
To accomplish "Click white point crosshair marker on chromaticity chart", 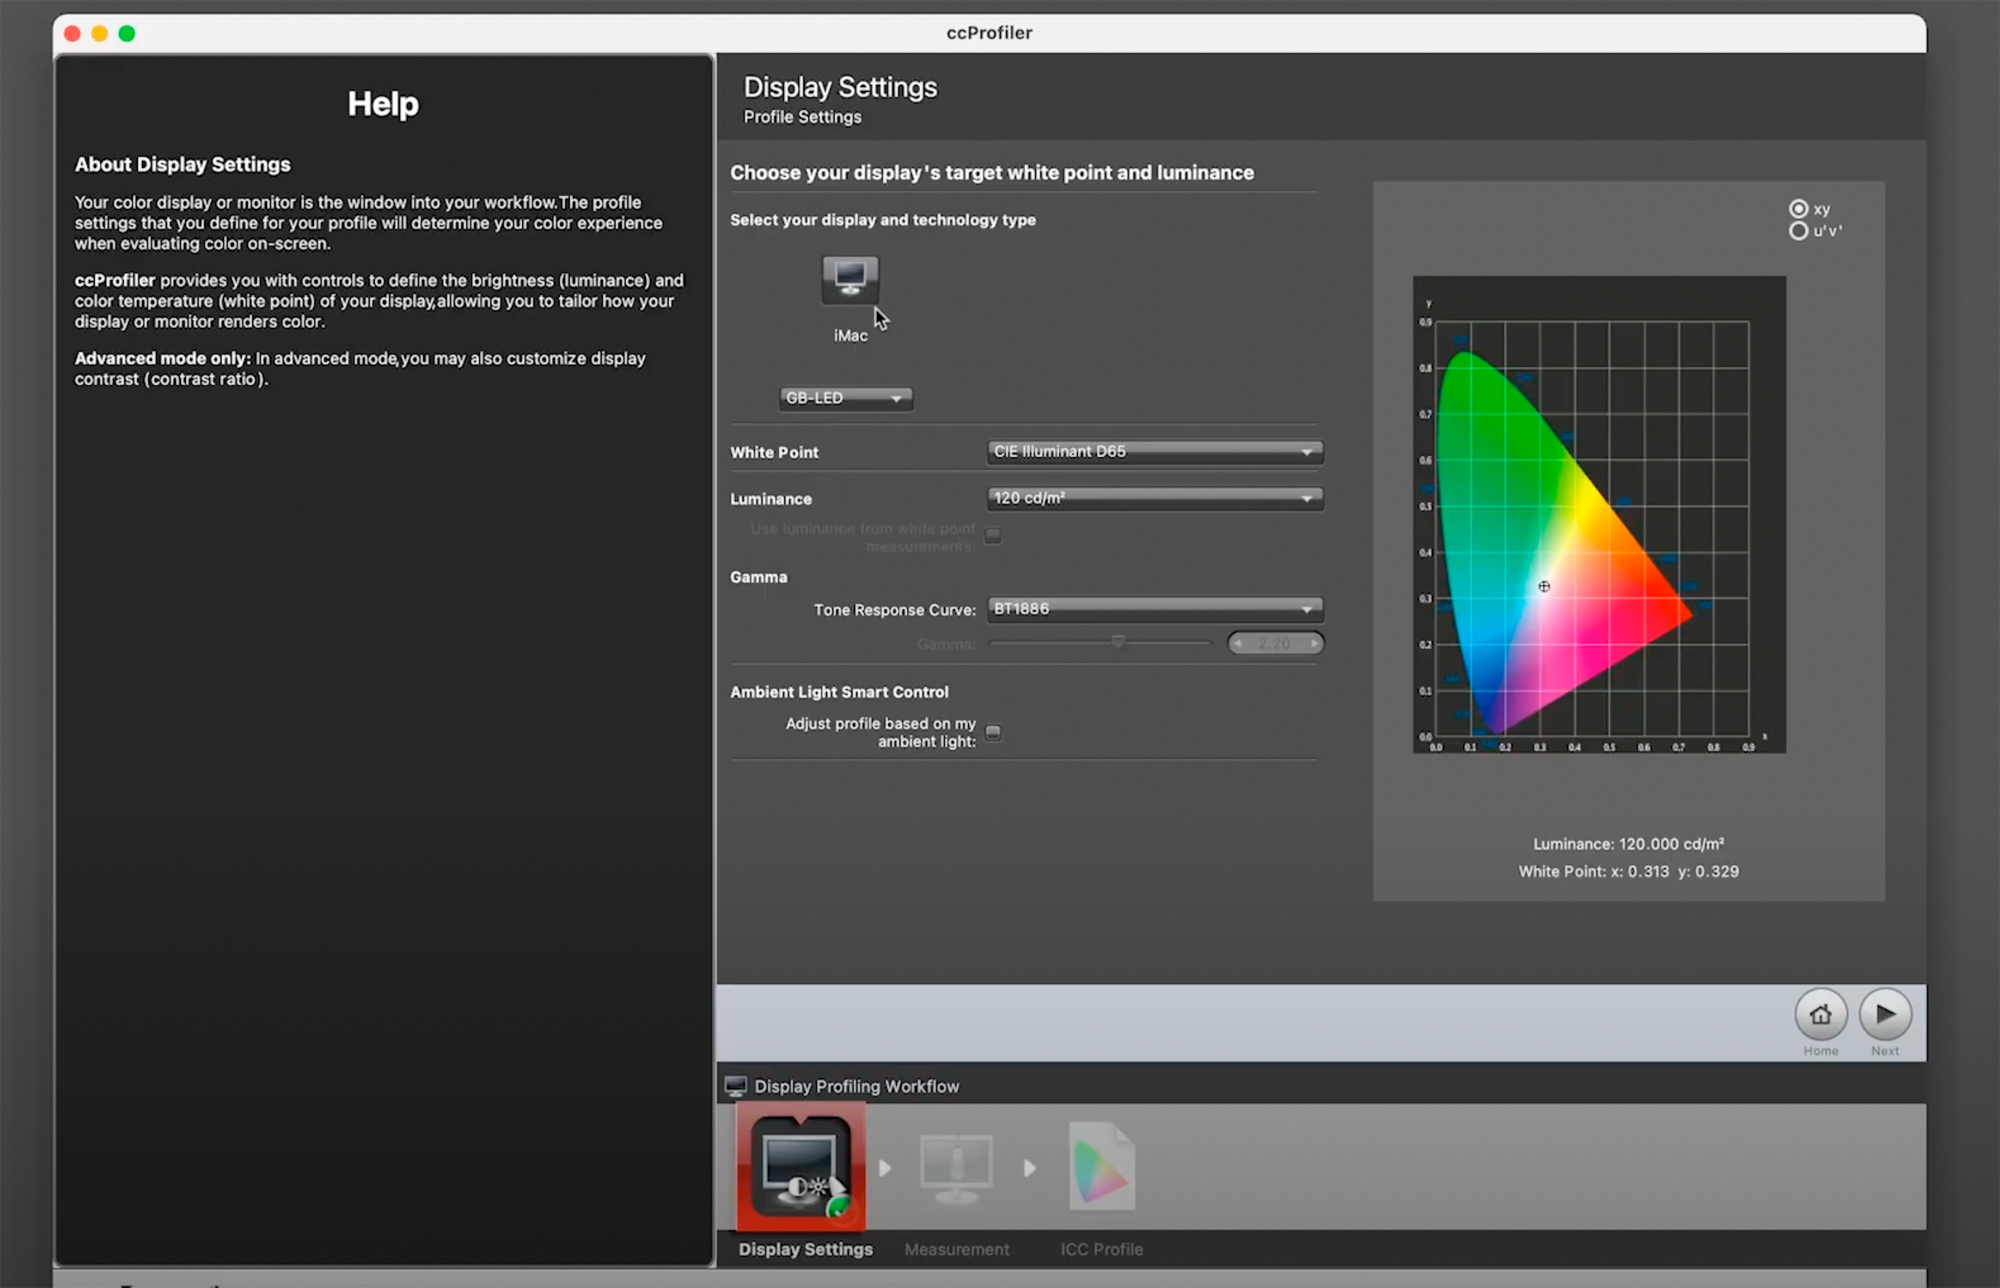I will tap(1544, 587).
